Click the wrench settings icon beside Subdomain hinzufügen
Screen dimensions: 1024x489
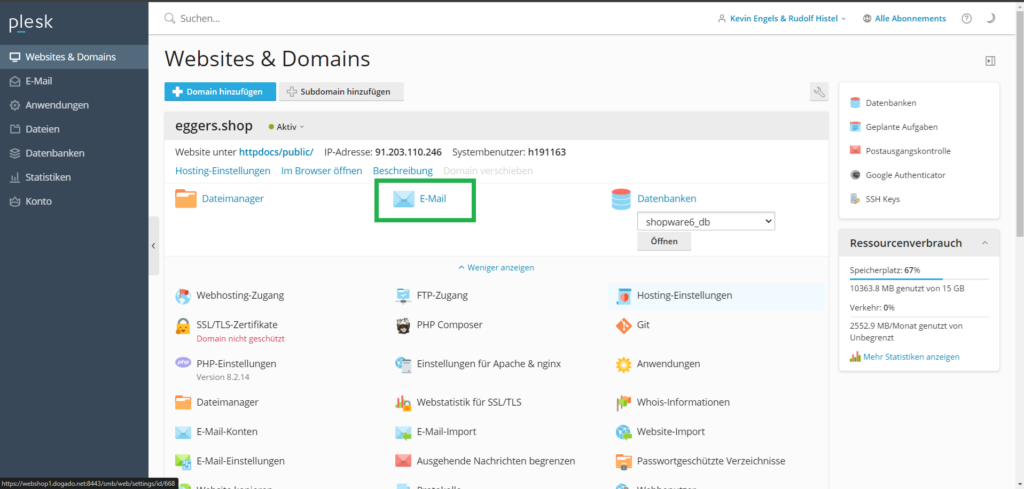[x=819, y=92]
